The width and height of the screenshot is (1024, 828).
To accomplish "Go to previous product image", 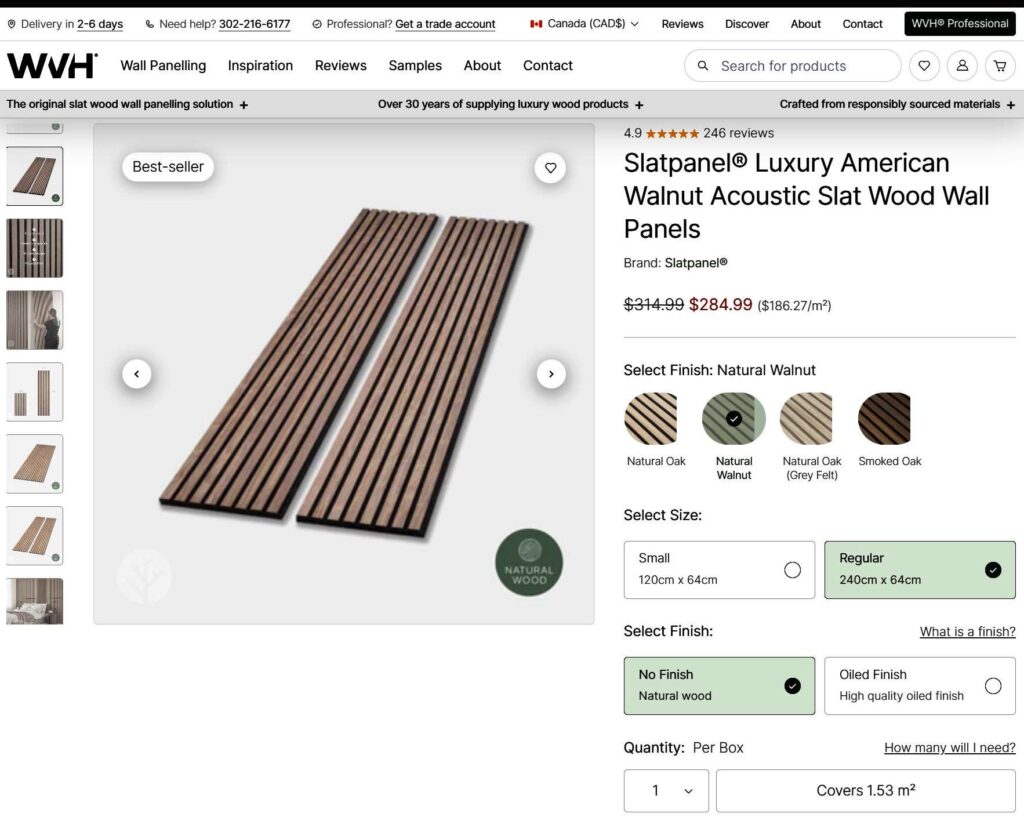I will (x=137, y=374).
